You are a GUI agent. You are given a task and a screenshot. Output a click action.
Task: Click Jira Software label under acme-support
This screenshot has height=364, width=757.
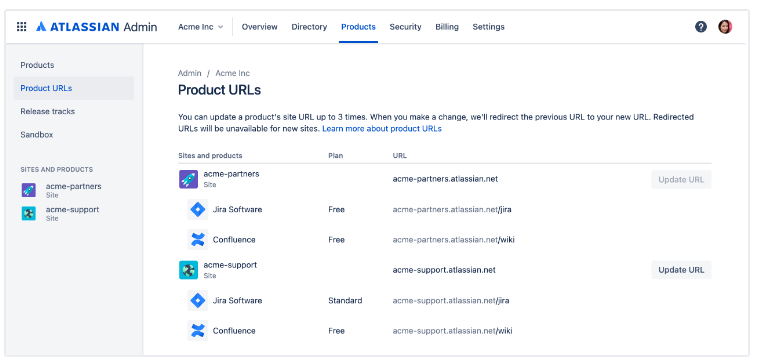(x=238, y=300)
